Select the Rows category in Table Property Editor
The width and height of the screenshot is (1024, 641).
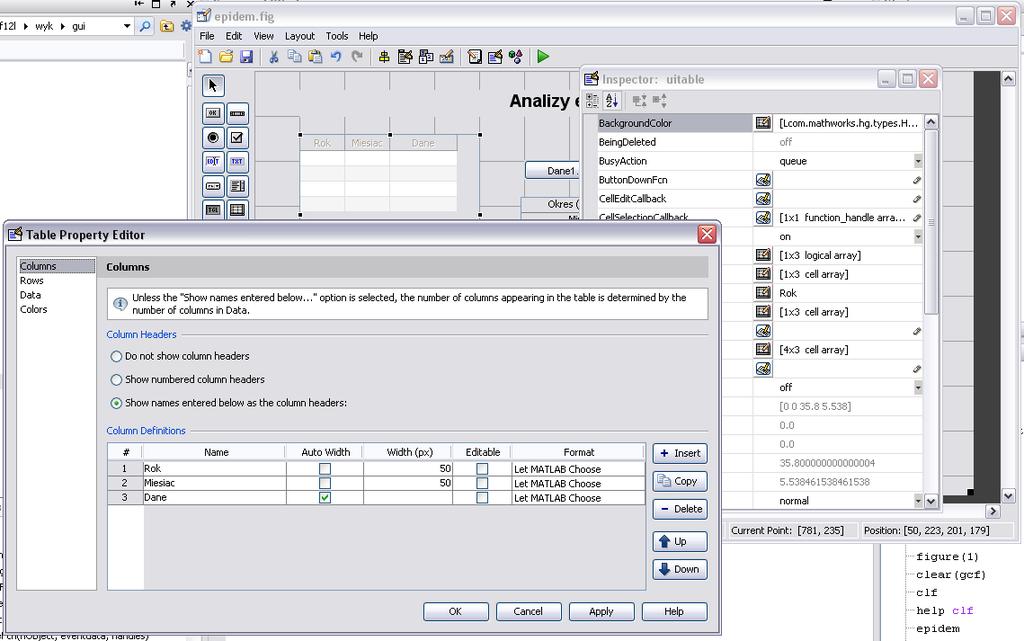tap(32, 281)
